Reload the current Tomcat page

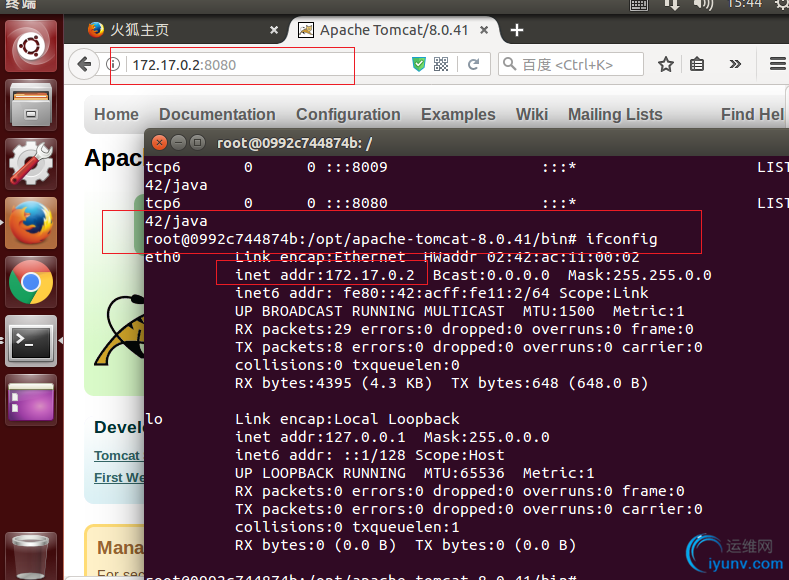click(474, 64)
